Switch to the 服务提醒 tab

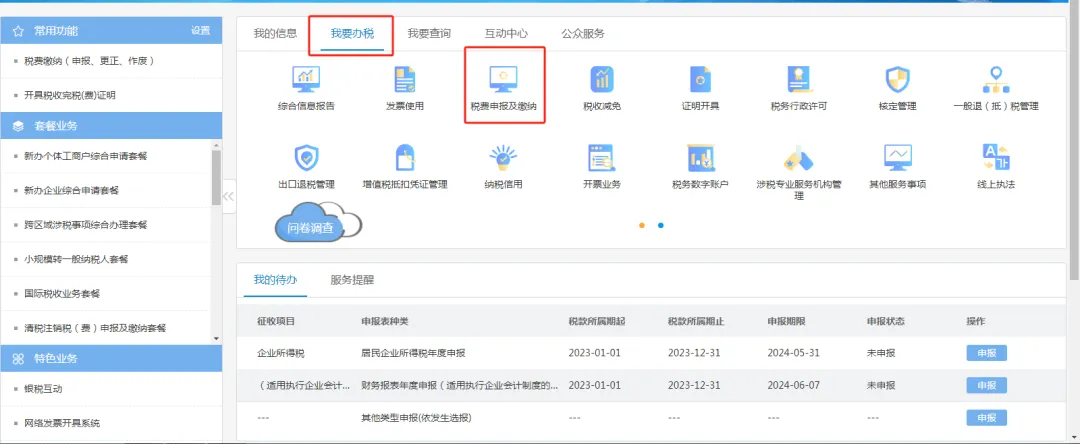(x=352, y=280)
